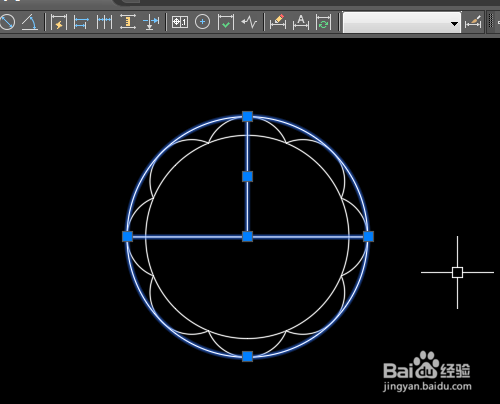This screenshot has height=404, width=500.
Task: Open Dimension Edit pencil tool
Action: 278,22
